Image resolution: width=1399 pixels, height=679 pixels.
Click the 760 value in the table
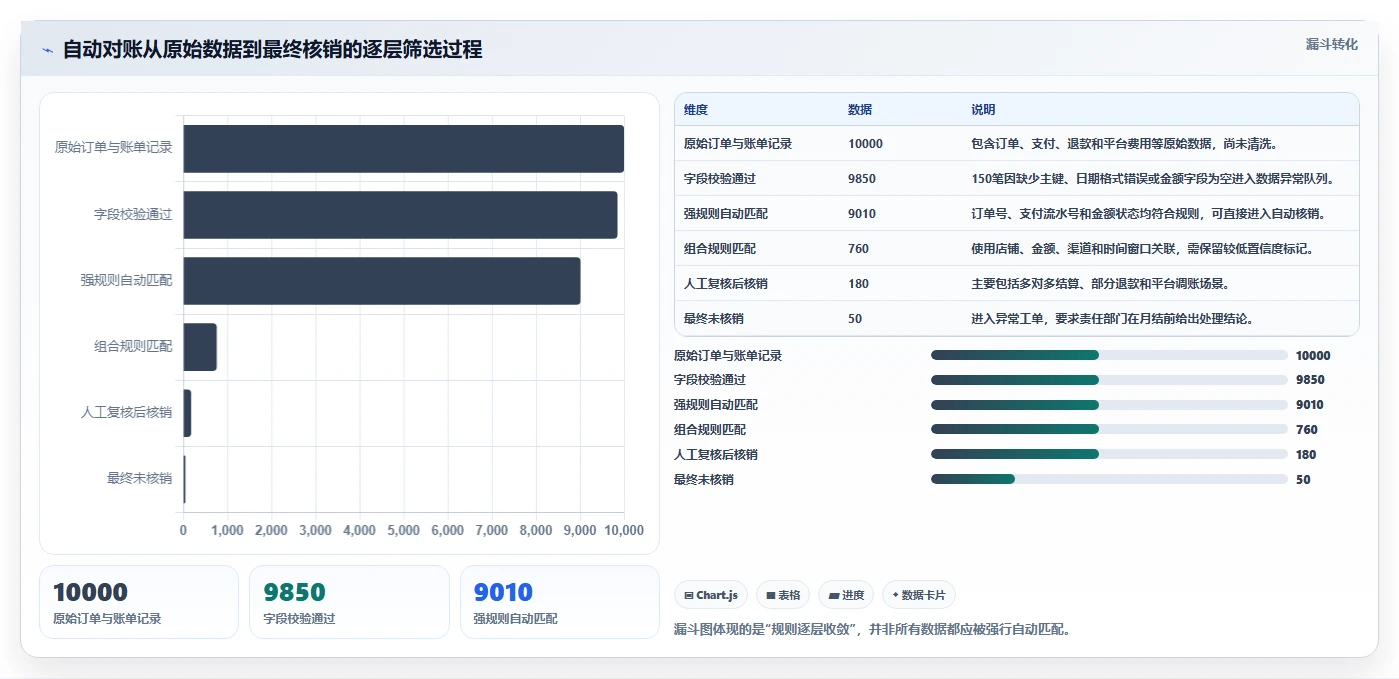tap(858, 249)
